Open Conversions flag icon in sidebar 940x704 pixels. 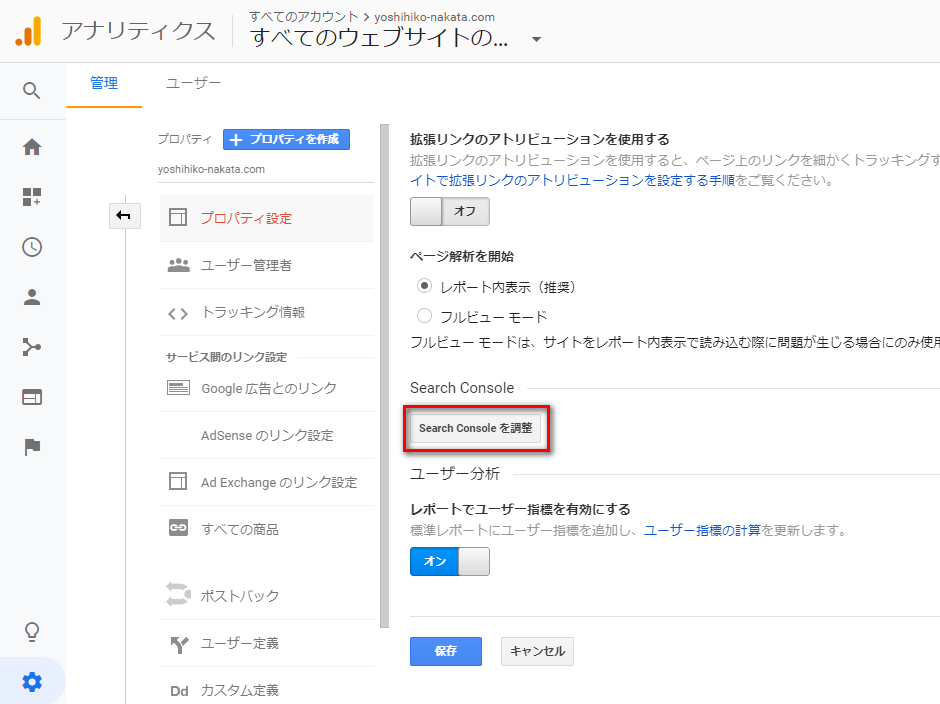pyautogui.click(x=32, y=447)
